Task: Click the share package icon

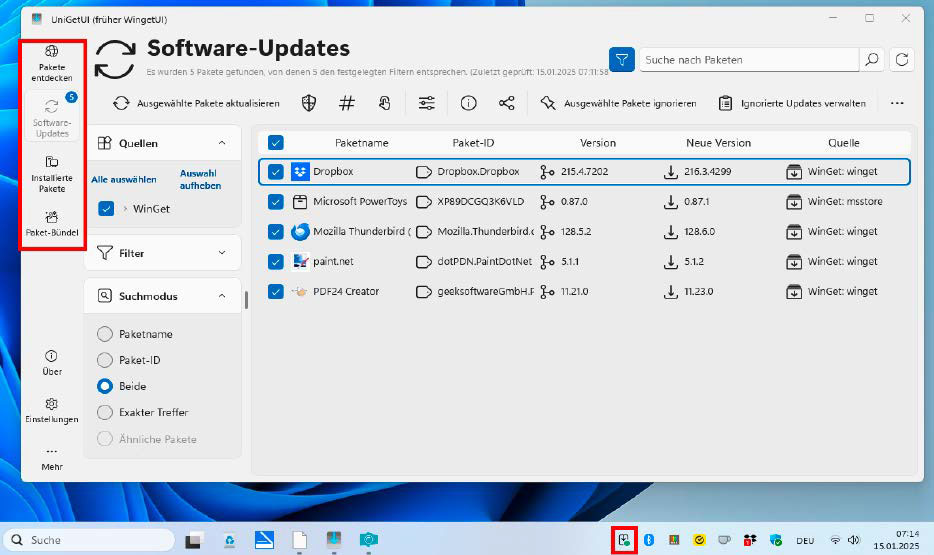Action: tap(507, 103)
